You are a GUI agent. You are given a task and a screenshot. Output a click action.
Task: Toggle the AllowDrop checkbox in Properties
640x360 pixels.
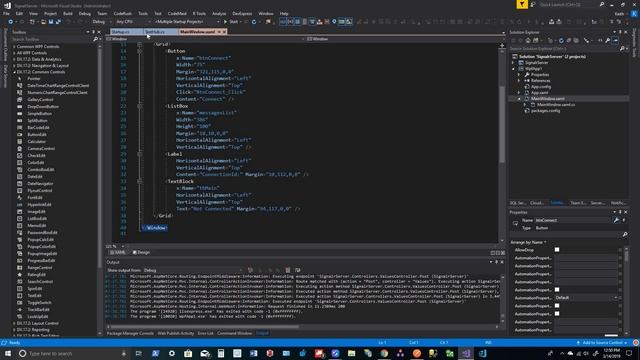(557, 250)
